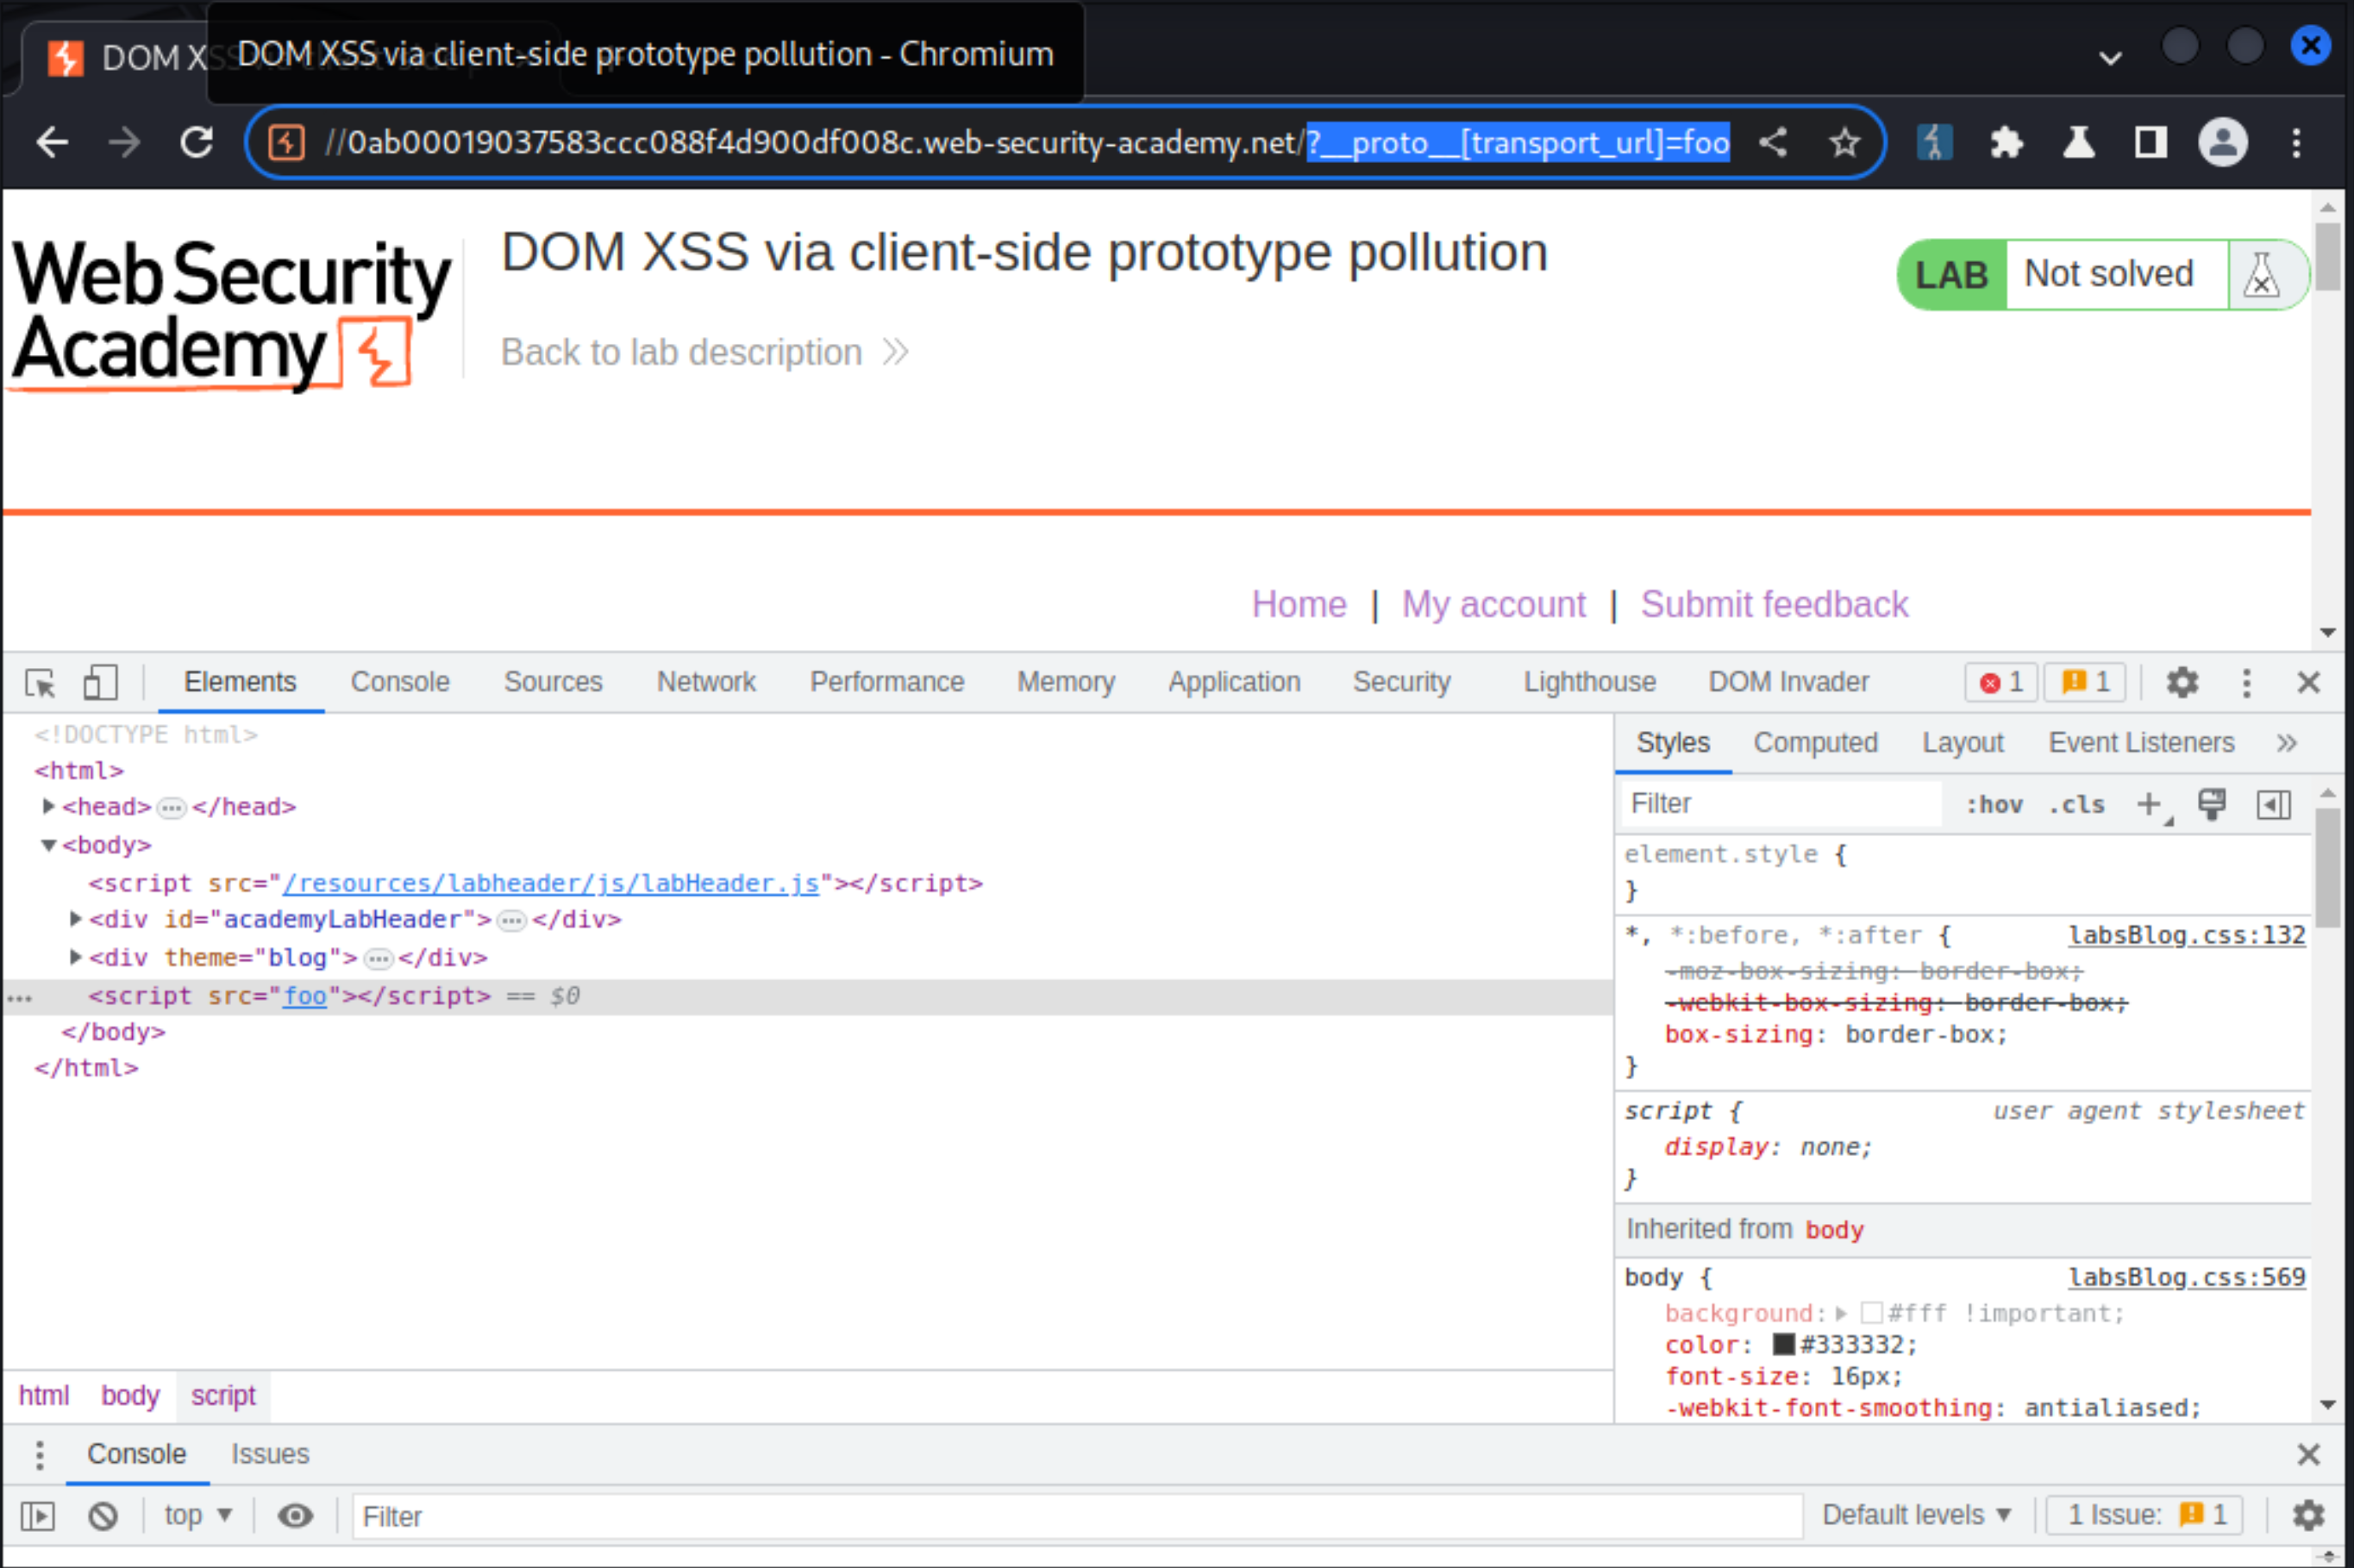Click the red error count badge
This screenshot has width=2354, height=1568.
[x=2002, y=683]
